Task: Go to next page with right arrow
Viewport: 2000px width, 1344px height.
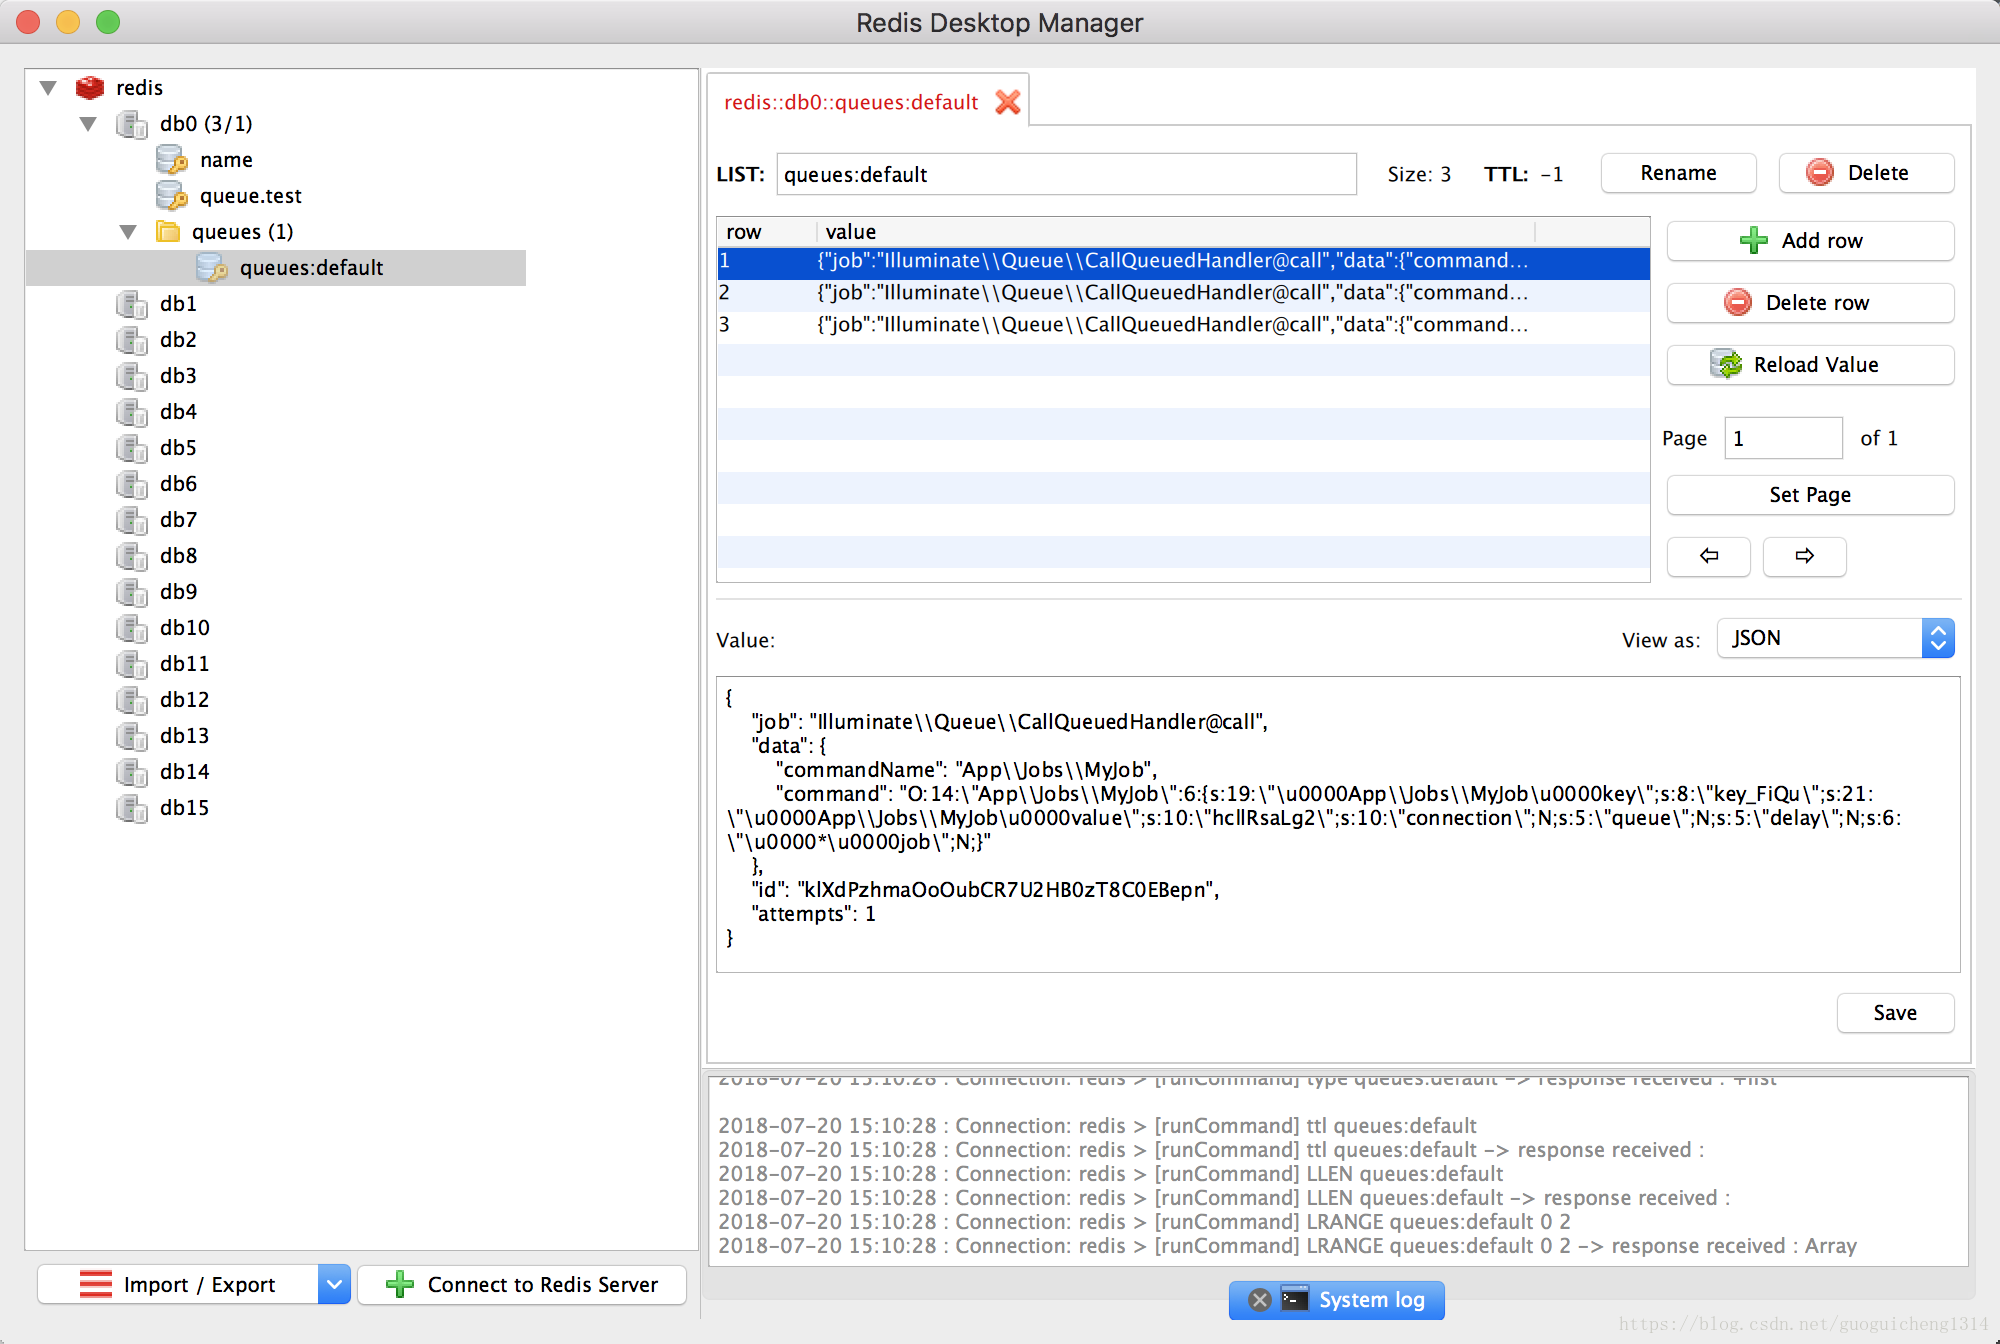Action: pos(1804,556)
